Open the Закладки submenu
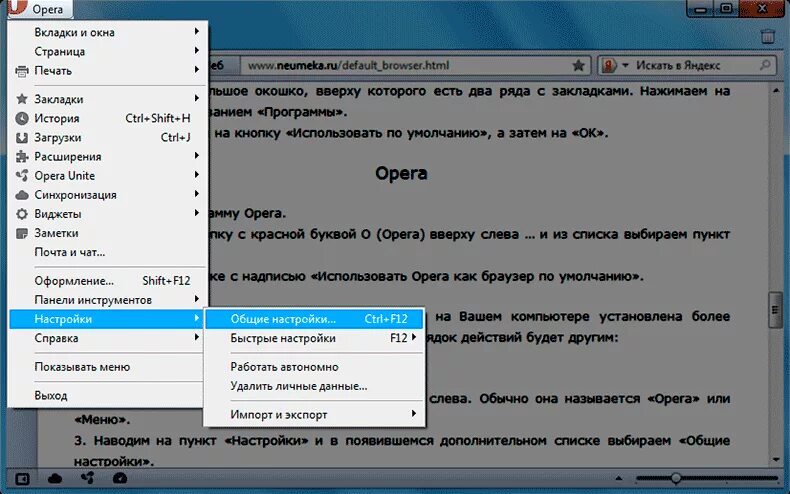The image size is (790, 494). 108,99
